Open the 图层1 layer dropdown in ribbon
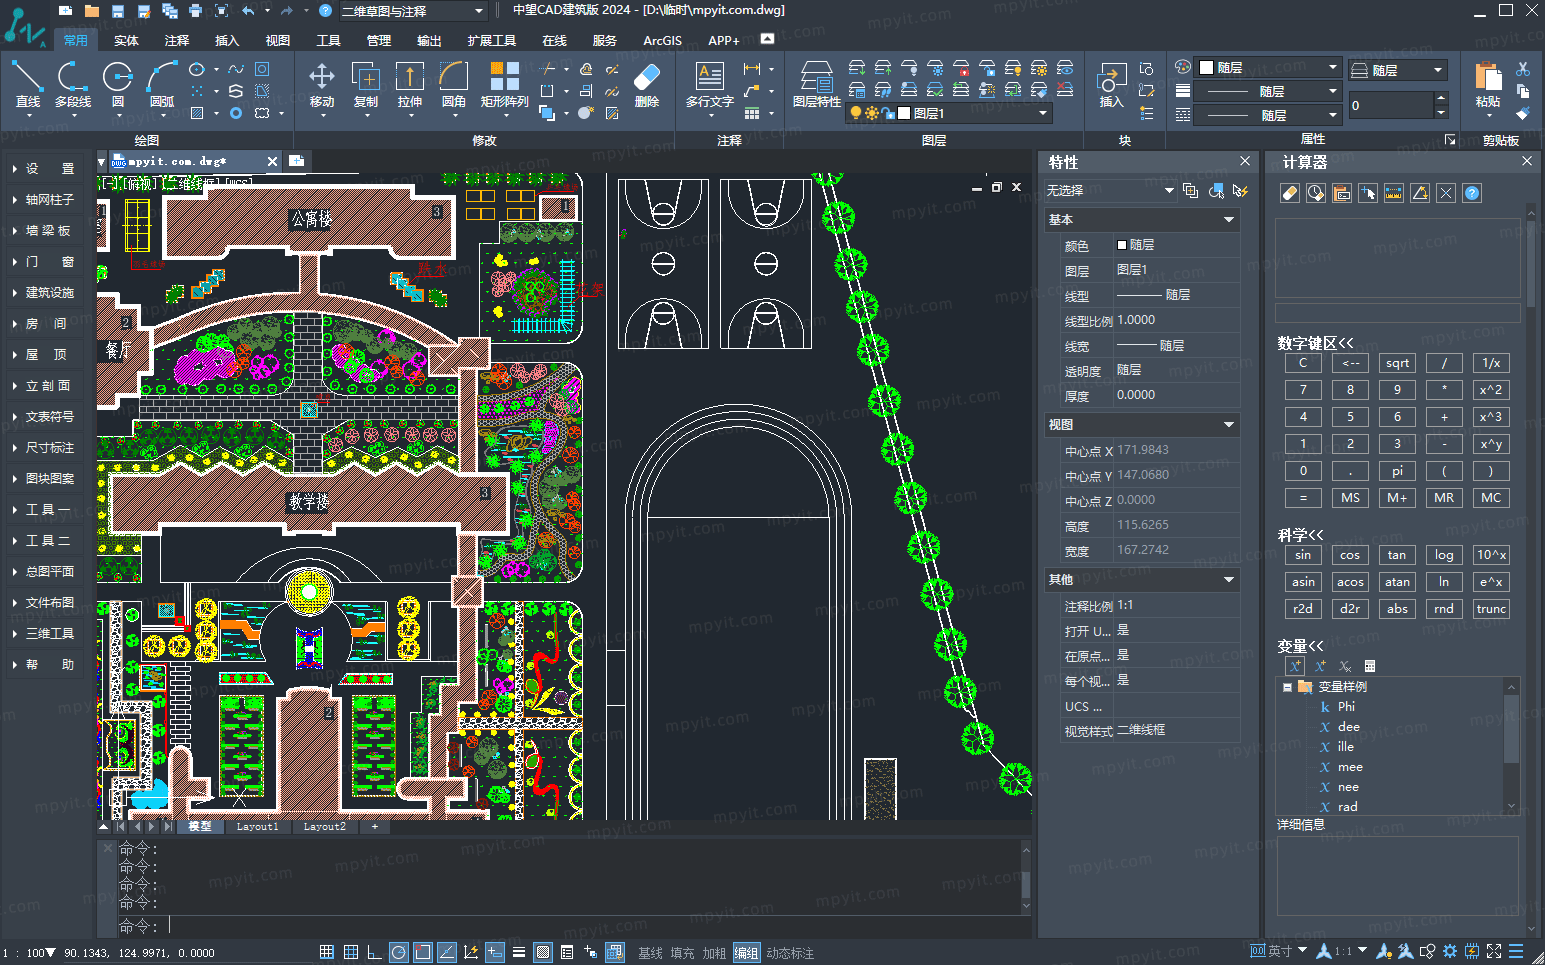 point(949,113)
